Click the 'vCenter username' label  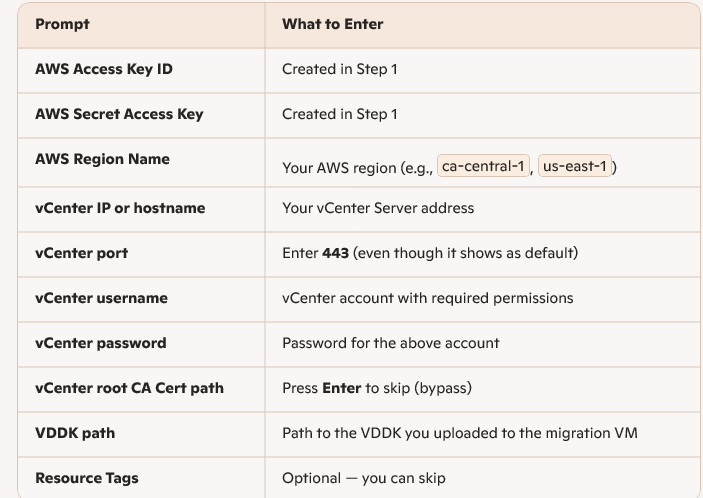101,298
